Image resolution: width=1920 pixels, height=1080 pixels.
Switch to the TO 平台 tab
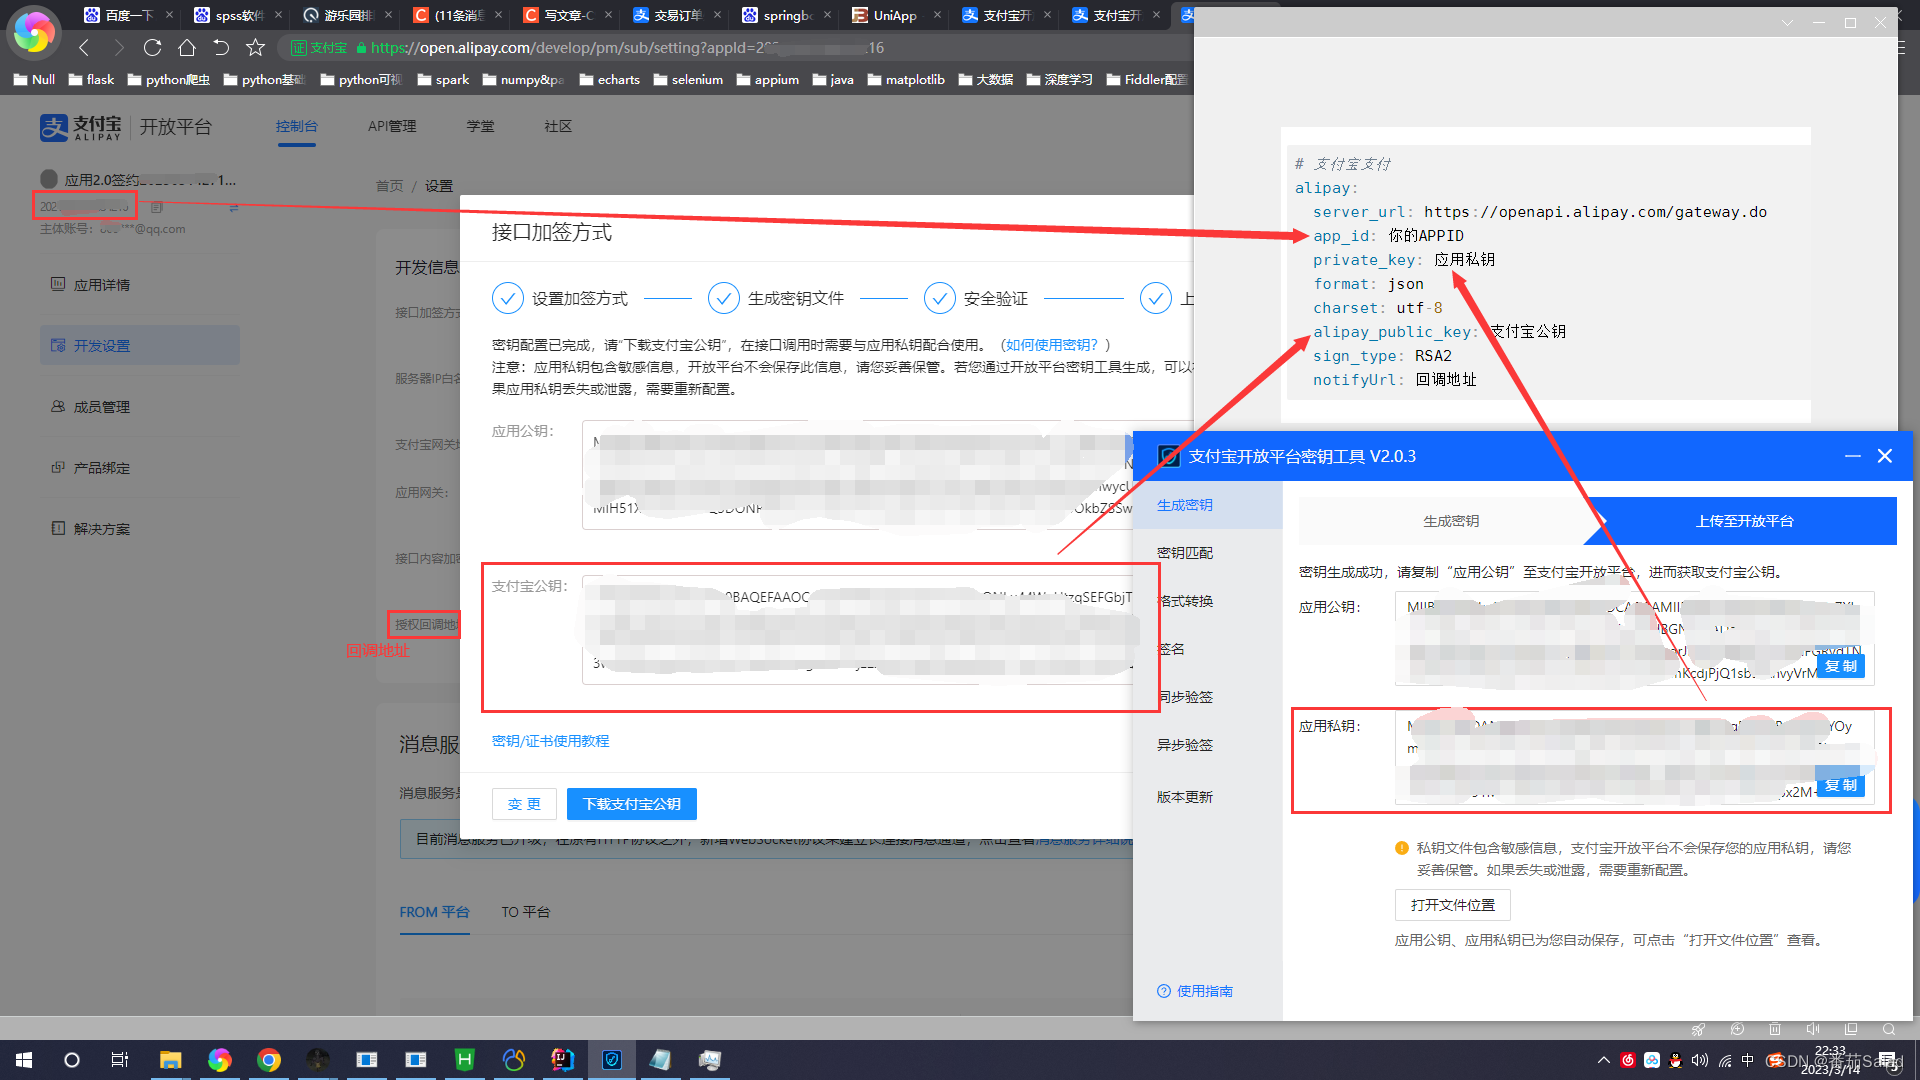click(525, 912)
